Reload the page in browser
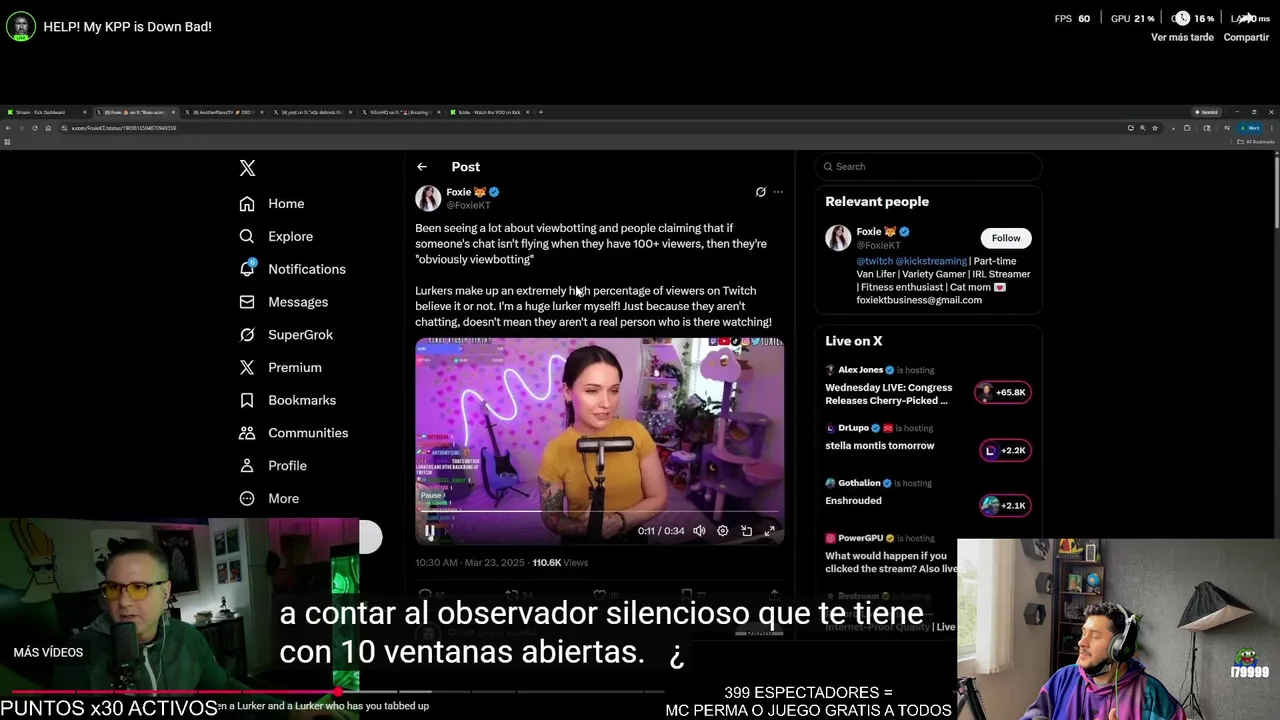Viewport: 1280px width, 720px height. (x=34, y=128)
